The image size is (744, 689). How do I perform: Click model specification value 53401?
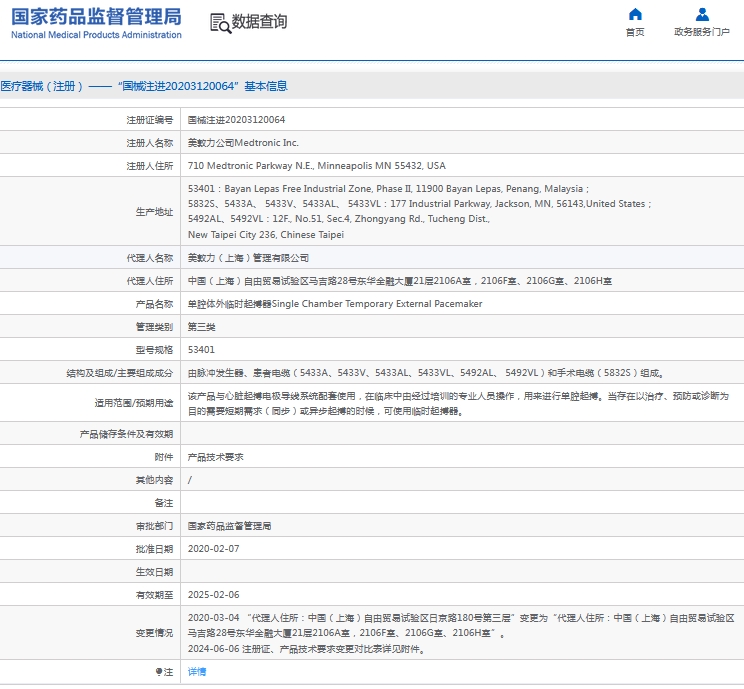(x=201, y=350)
